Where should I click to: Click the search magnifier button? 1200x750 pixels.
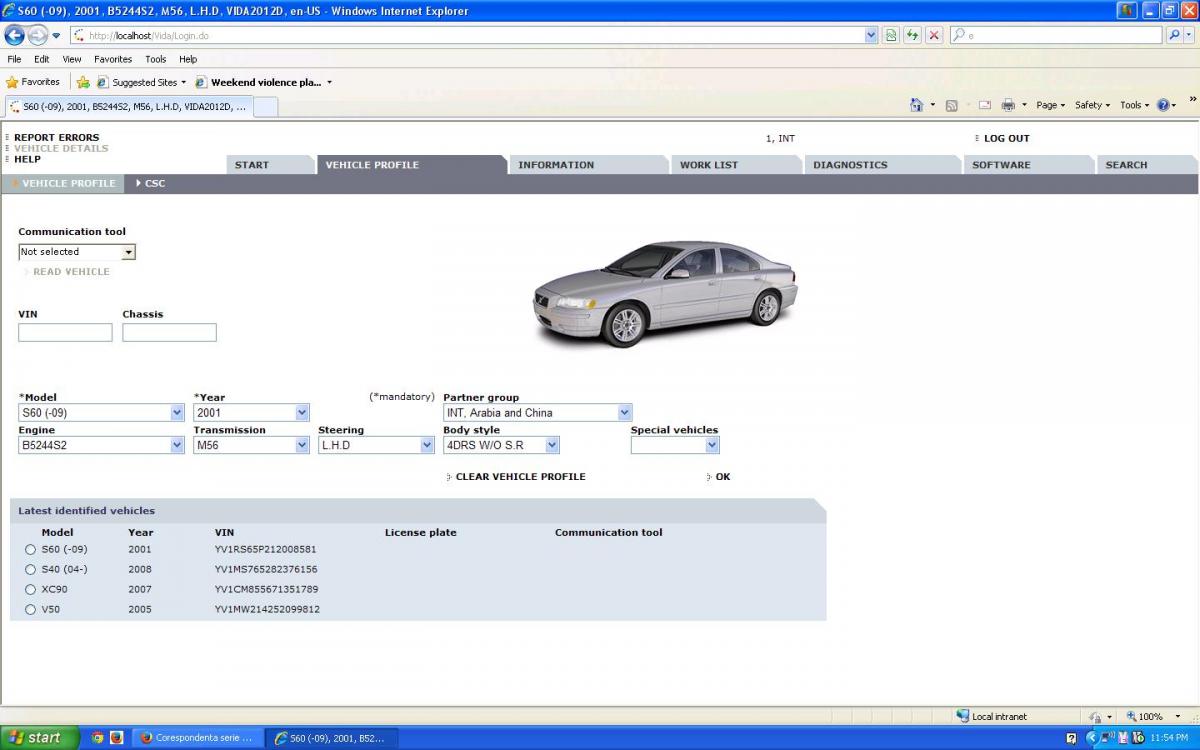coord(1176,35)
